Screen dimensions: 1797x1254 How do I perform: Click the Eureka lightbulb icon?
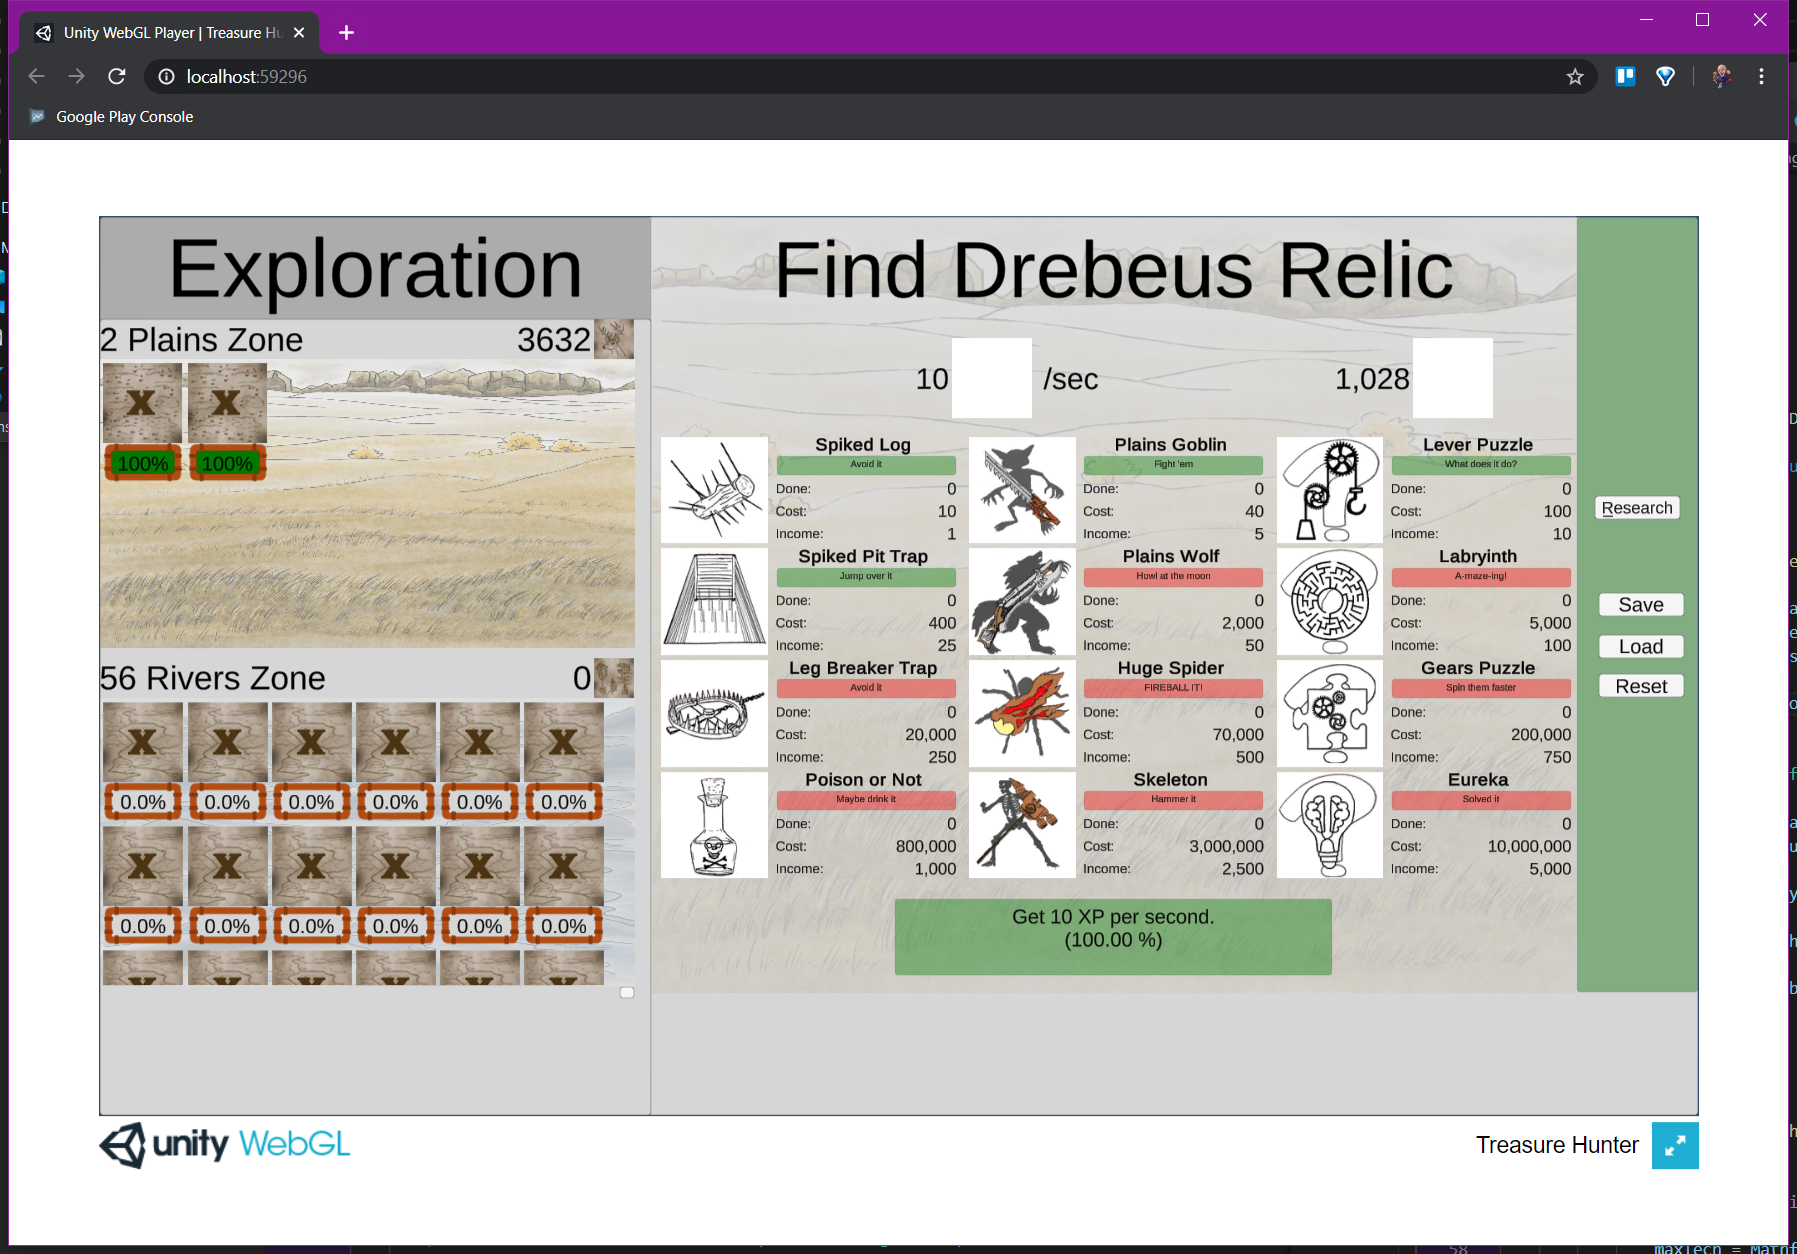pos(1329,825)
